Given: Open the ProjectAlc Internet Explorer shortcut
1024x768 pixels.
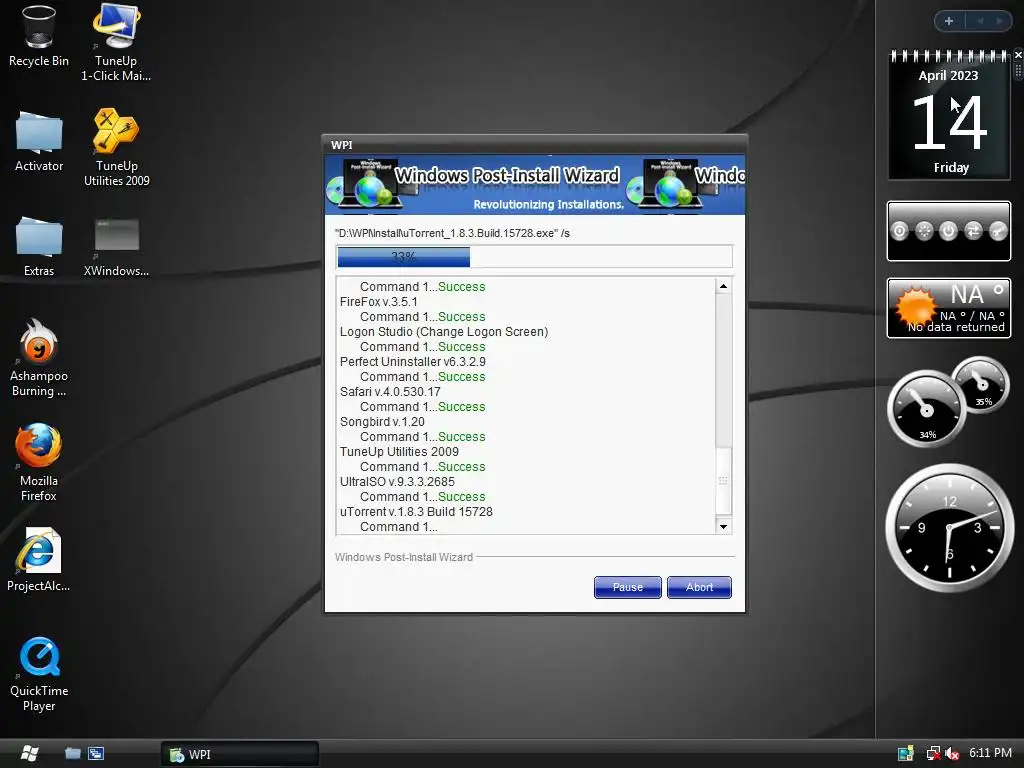Looking at the screenshot, I should pos(39,560).
